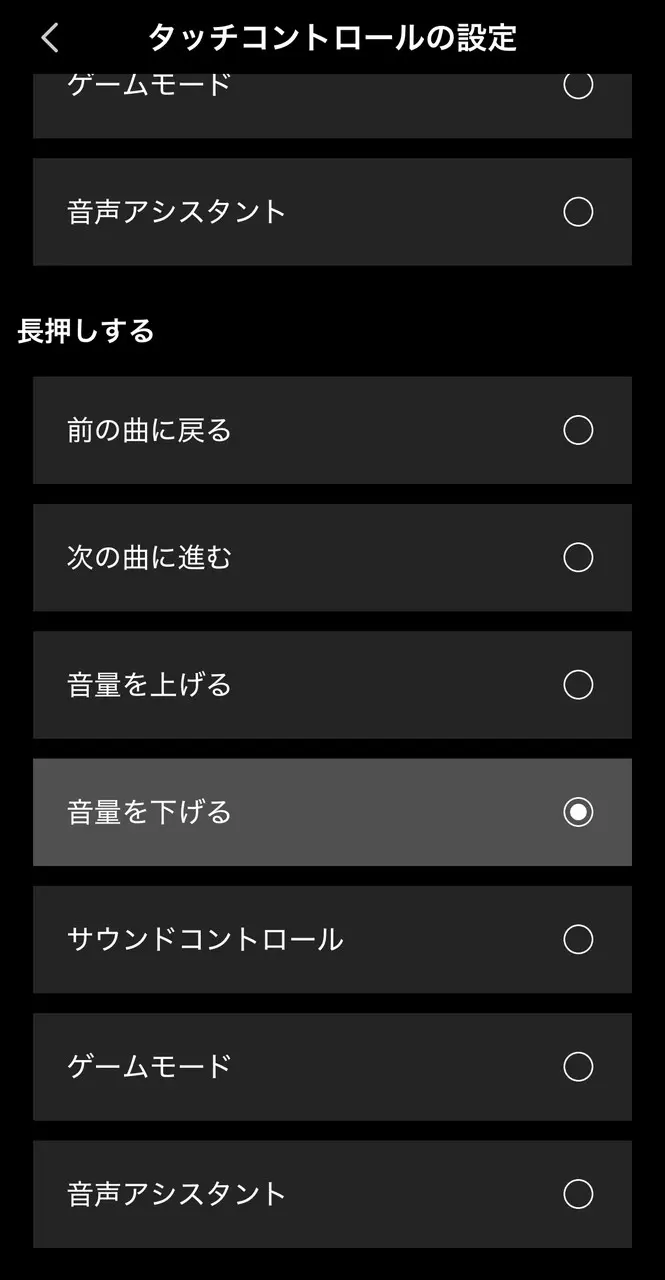Select radio button for 前の曲に戻る under 長押しする
Viewport: 665px width, 1280px height.
[x=578, y=430]
